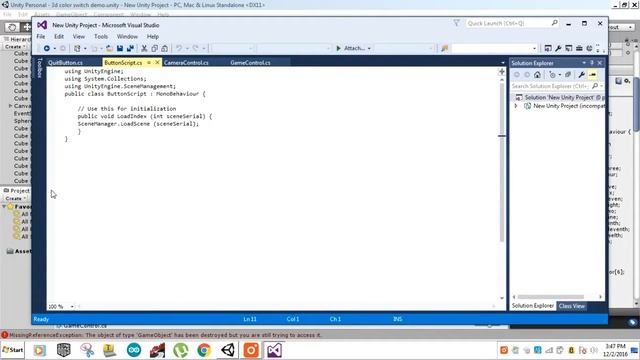
Task: Open the zoom level 100 % dropdown
Action: pyautogui.click(x=72, y=307)
